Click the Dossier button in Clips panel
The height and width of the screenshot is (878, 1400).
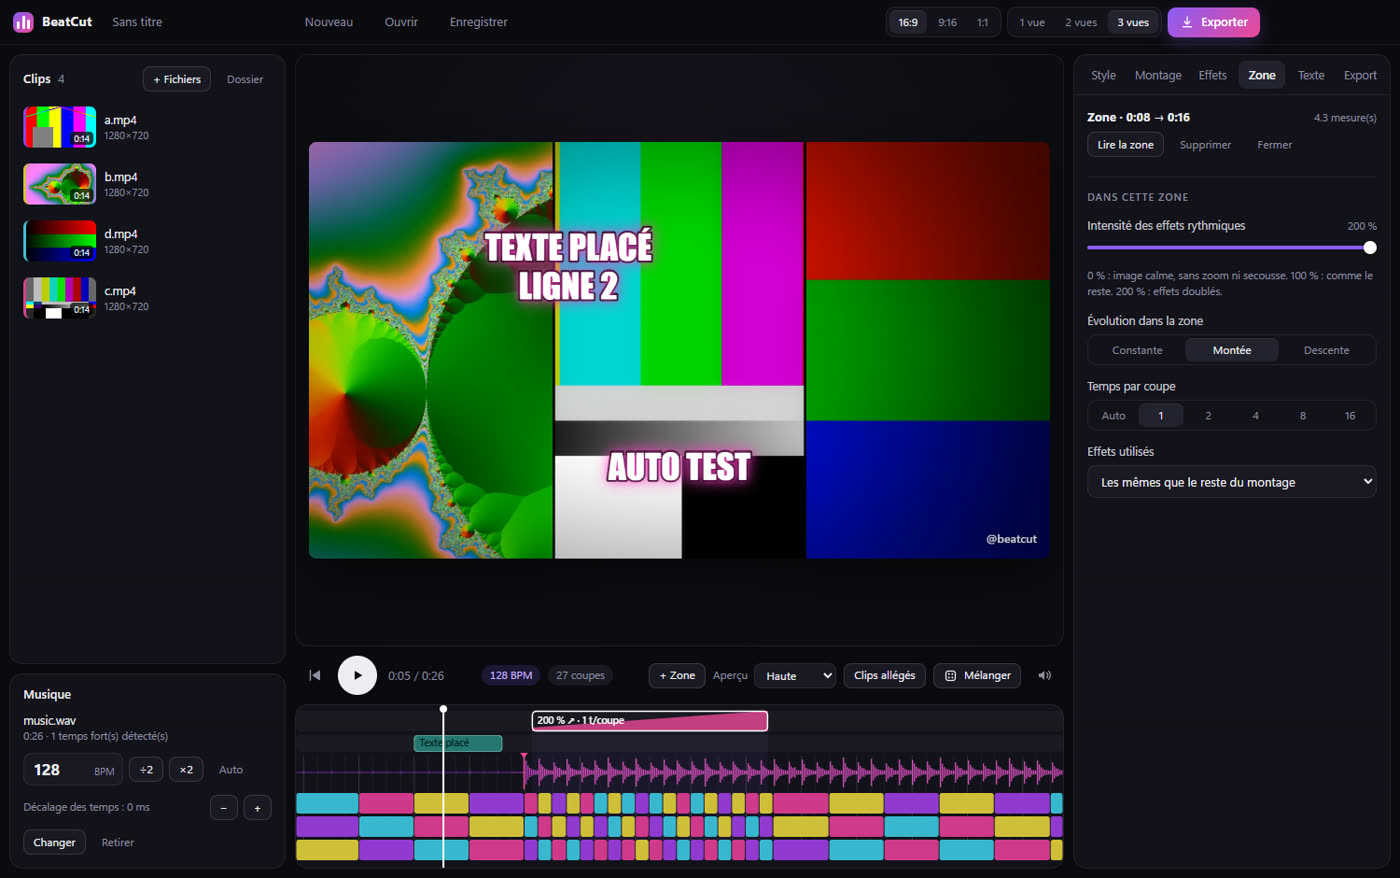pyautogui.click(x=245, y=79)
